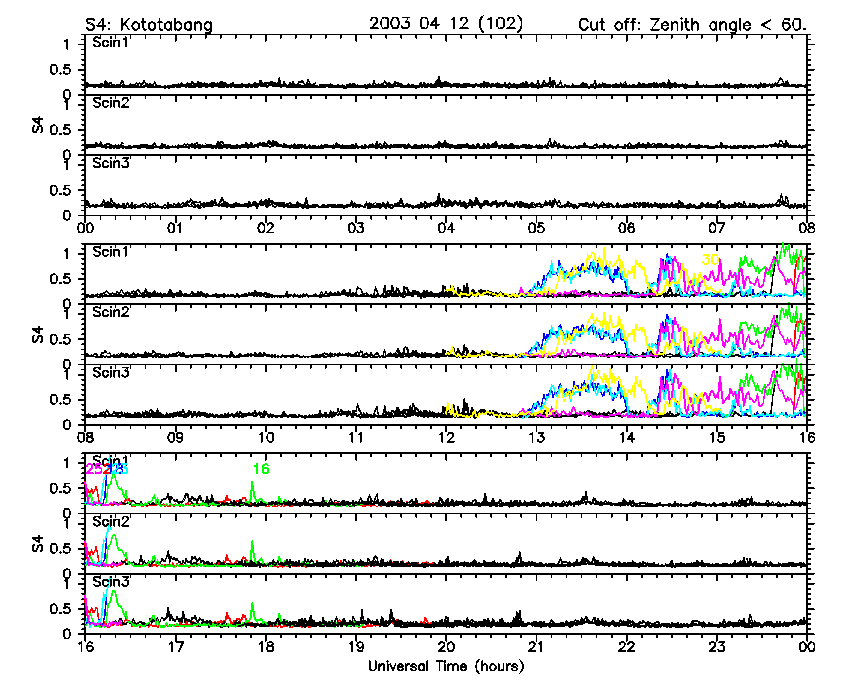Image resolution: width=850 pixels, height=680 pixels.
Task: Click the hour tick label "01"
Action: pyautogui.click(x=175, y=228)
